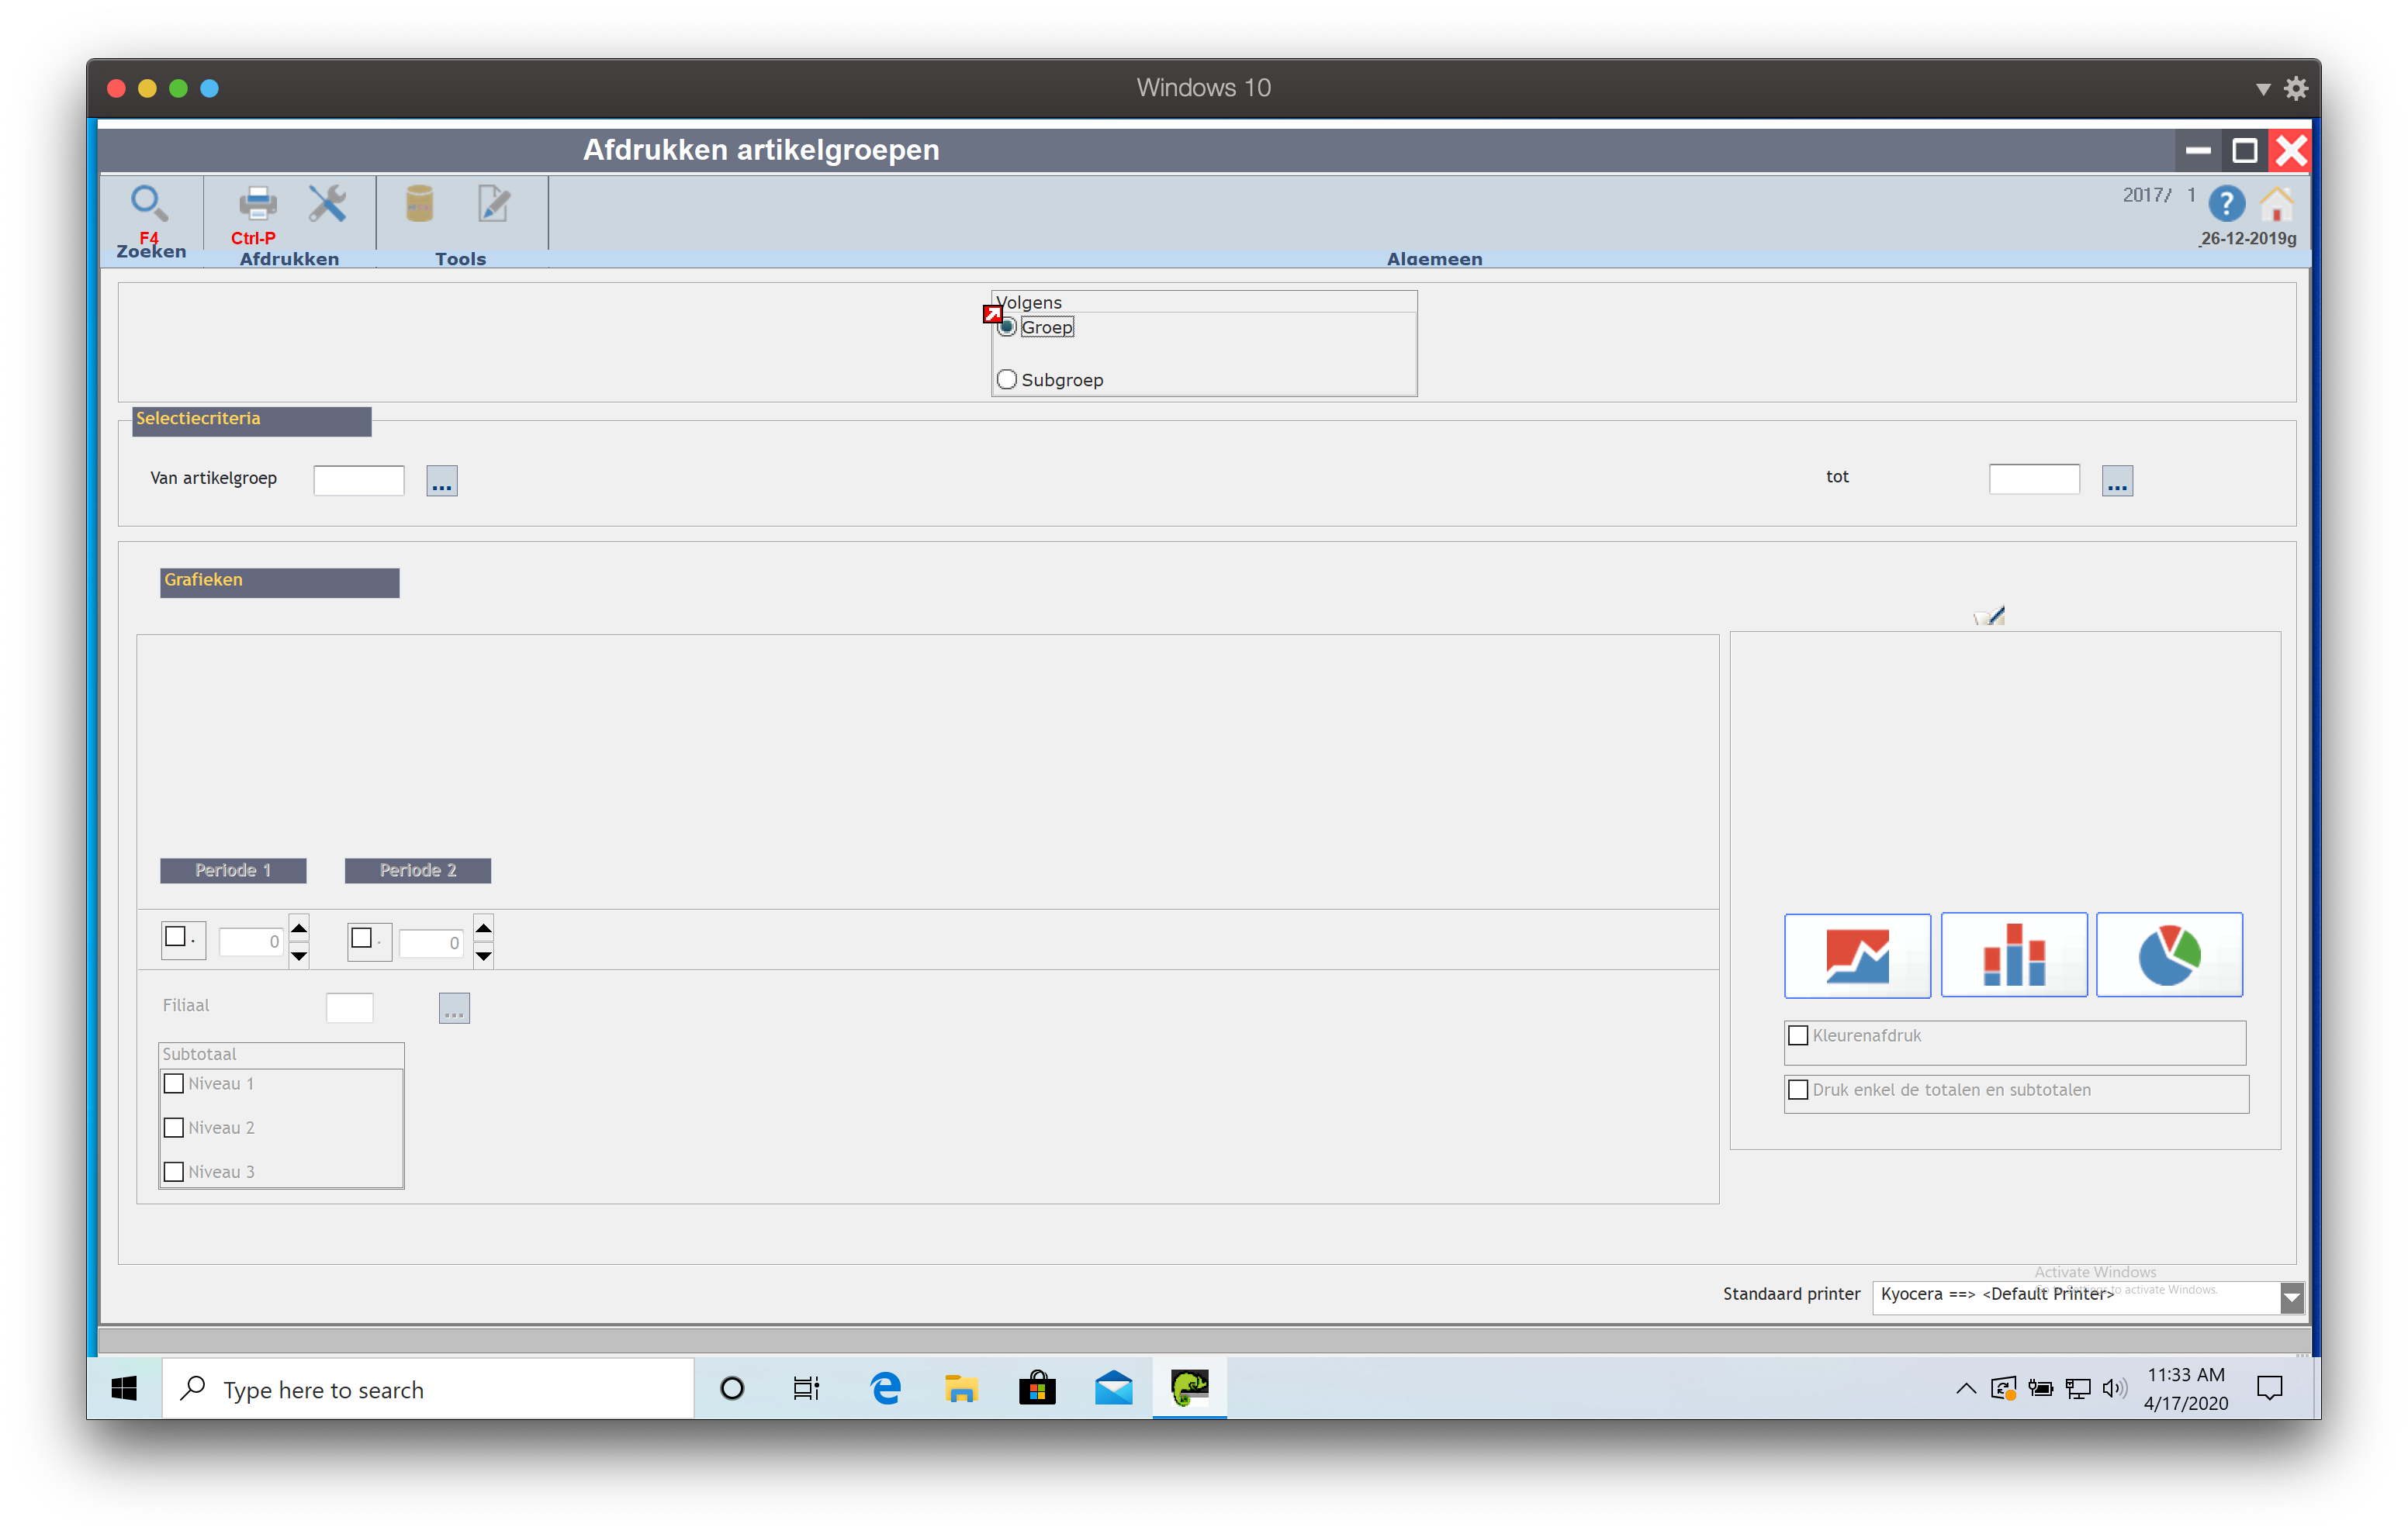
Task: Select the Subgroep radio button
Action: pos(1007,380)
